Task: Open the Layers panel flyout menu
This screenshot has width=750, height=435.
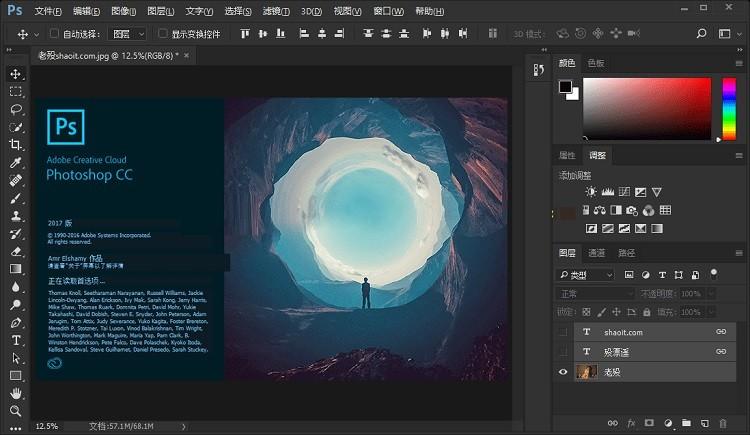Action: (x=739, y=253)
